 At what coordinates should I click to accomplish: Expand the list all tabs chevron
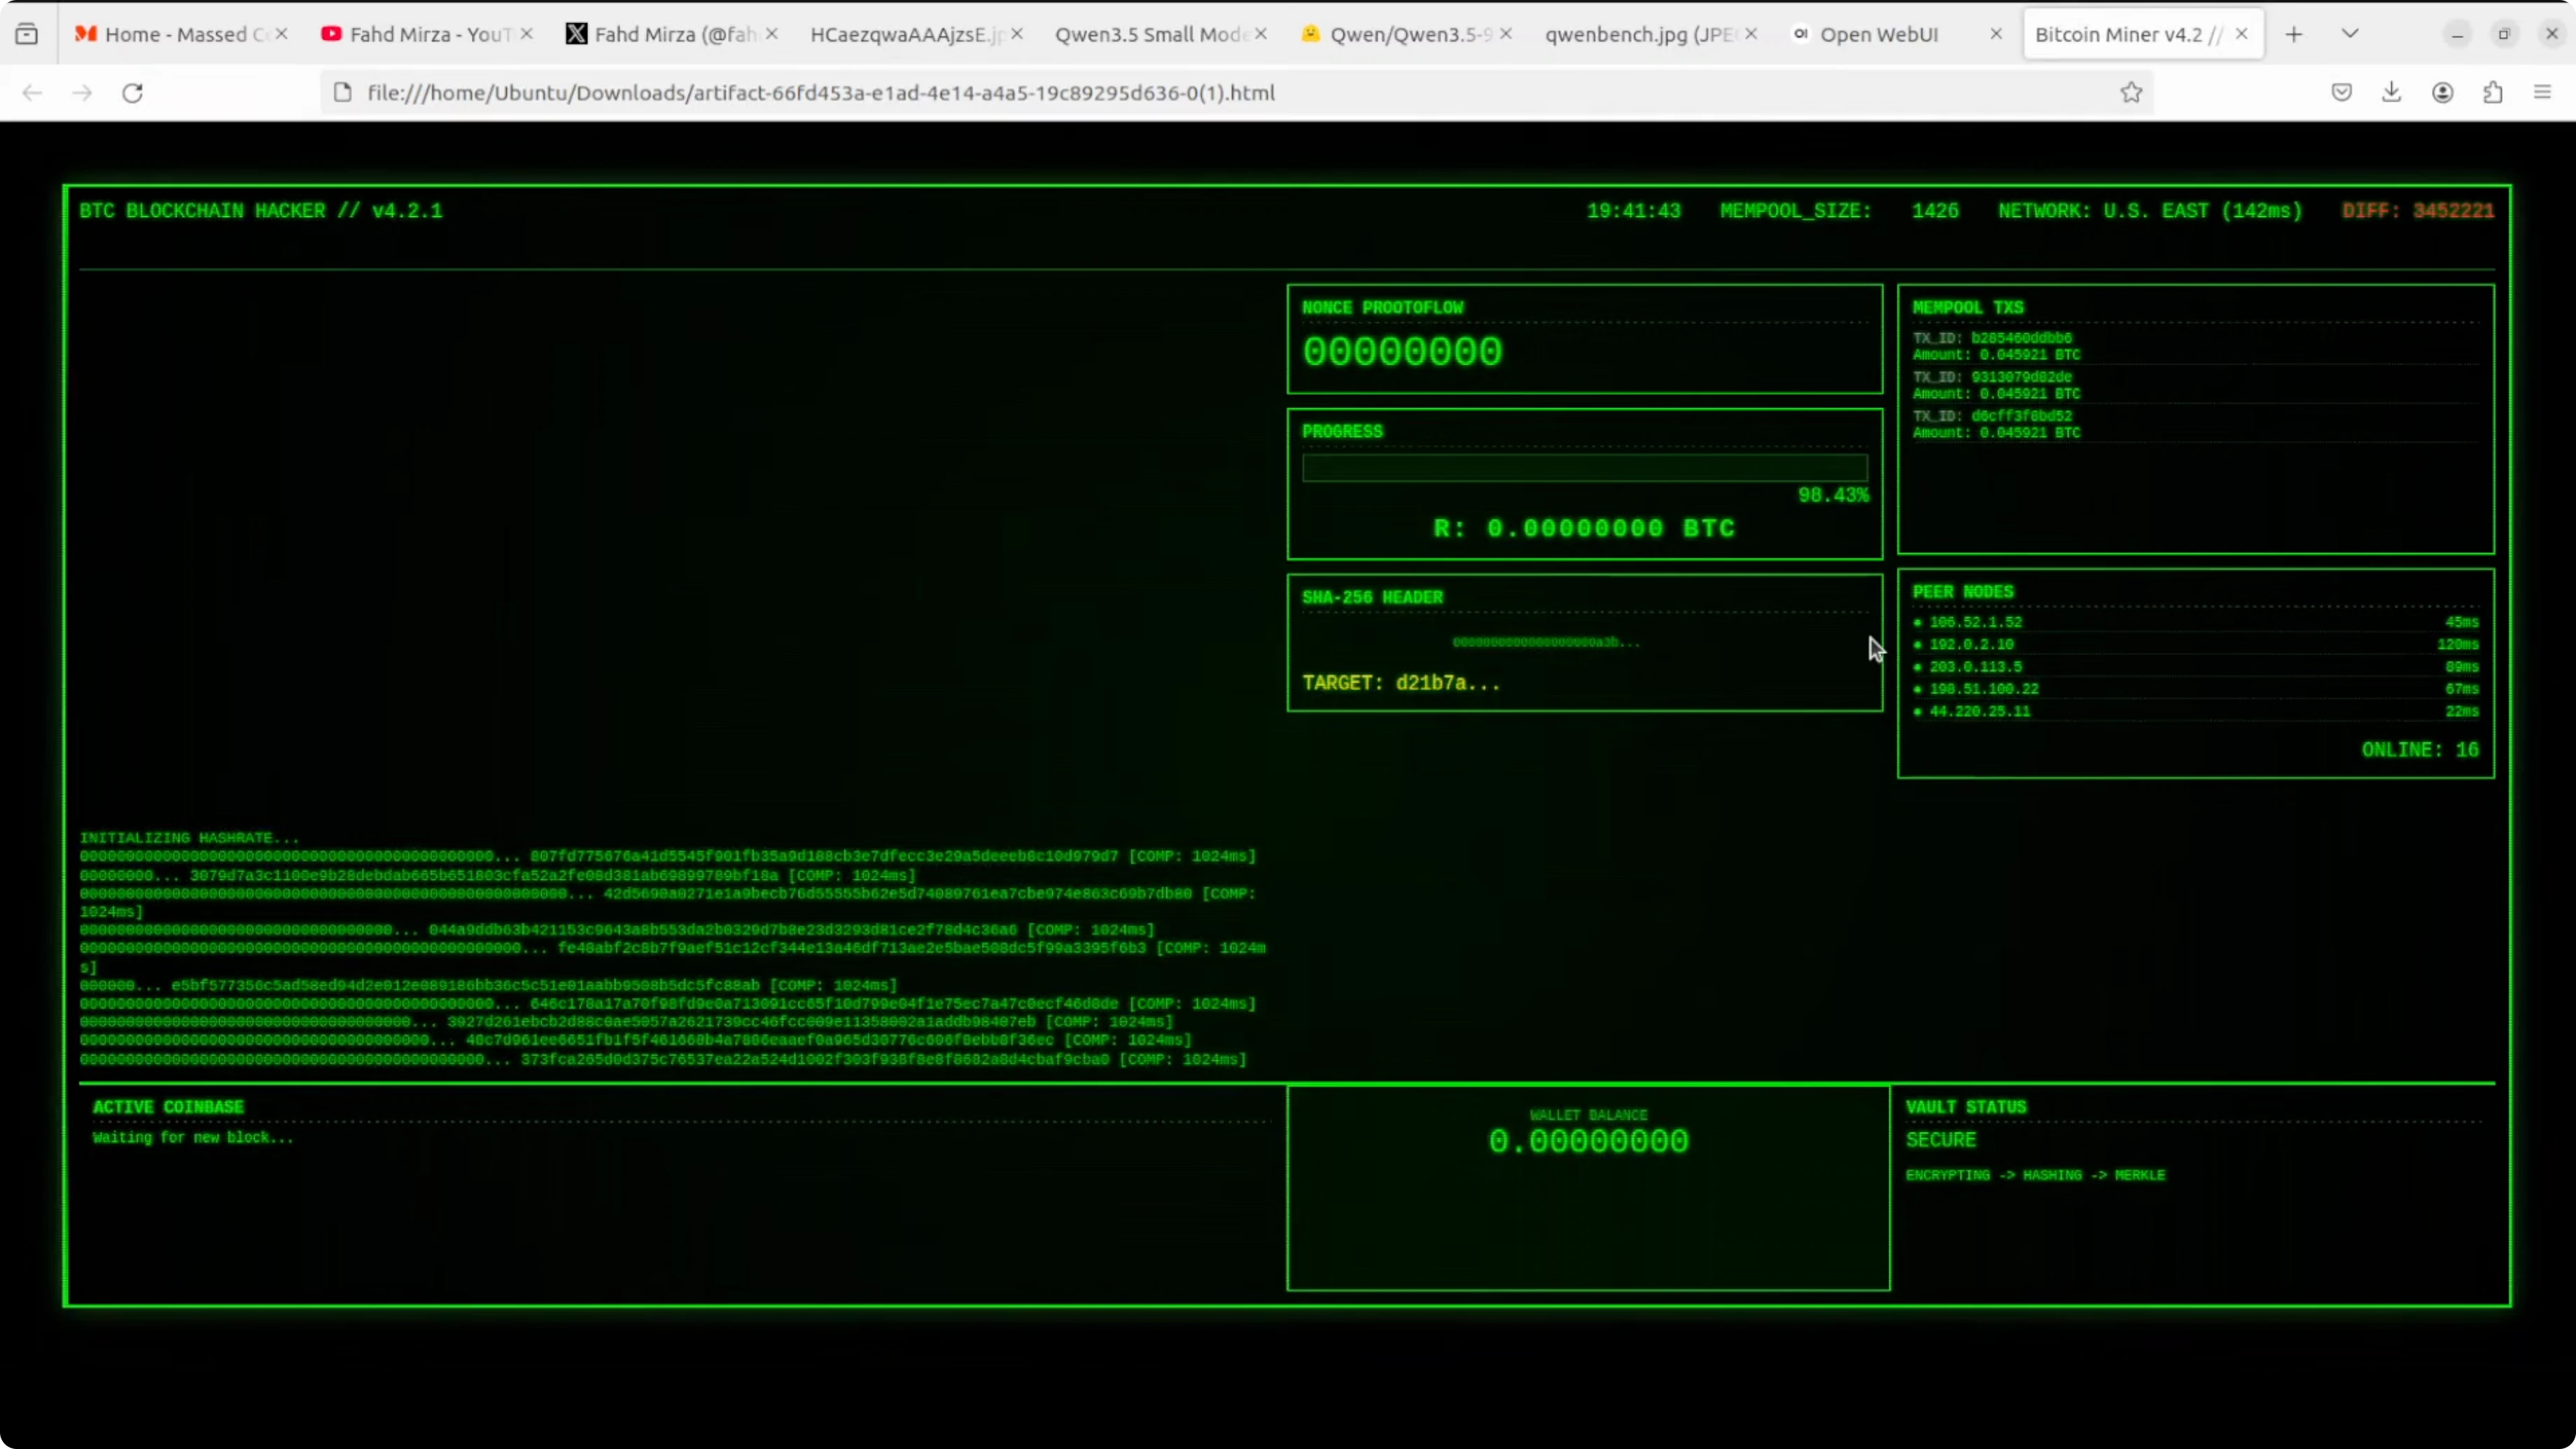click(x=2350, y=34)
